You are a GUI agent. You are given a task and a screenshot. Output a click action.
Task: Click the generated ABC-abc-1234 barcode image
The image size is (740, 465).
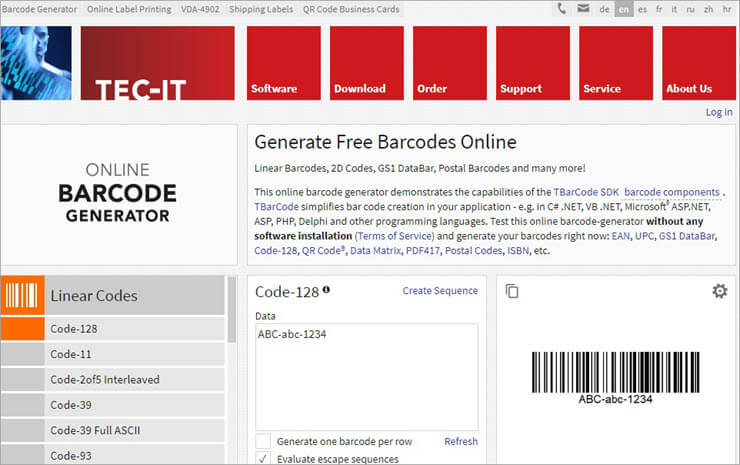click(615, 378)
